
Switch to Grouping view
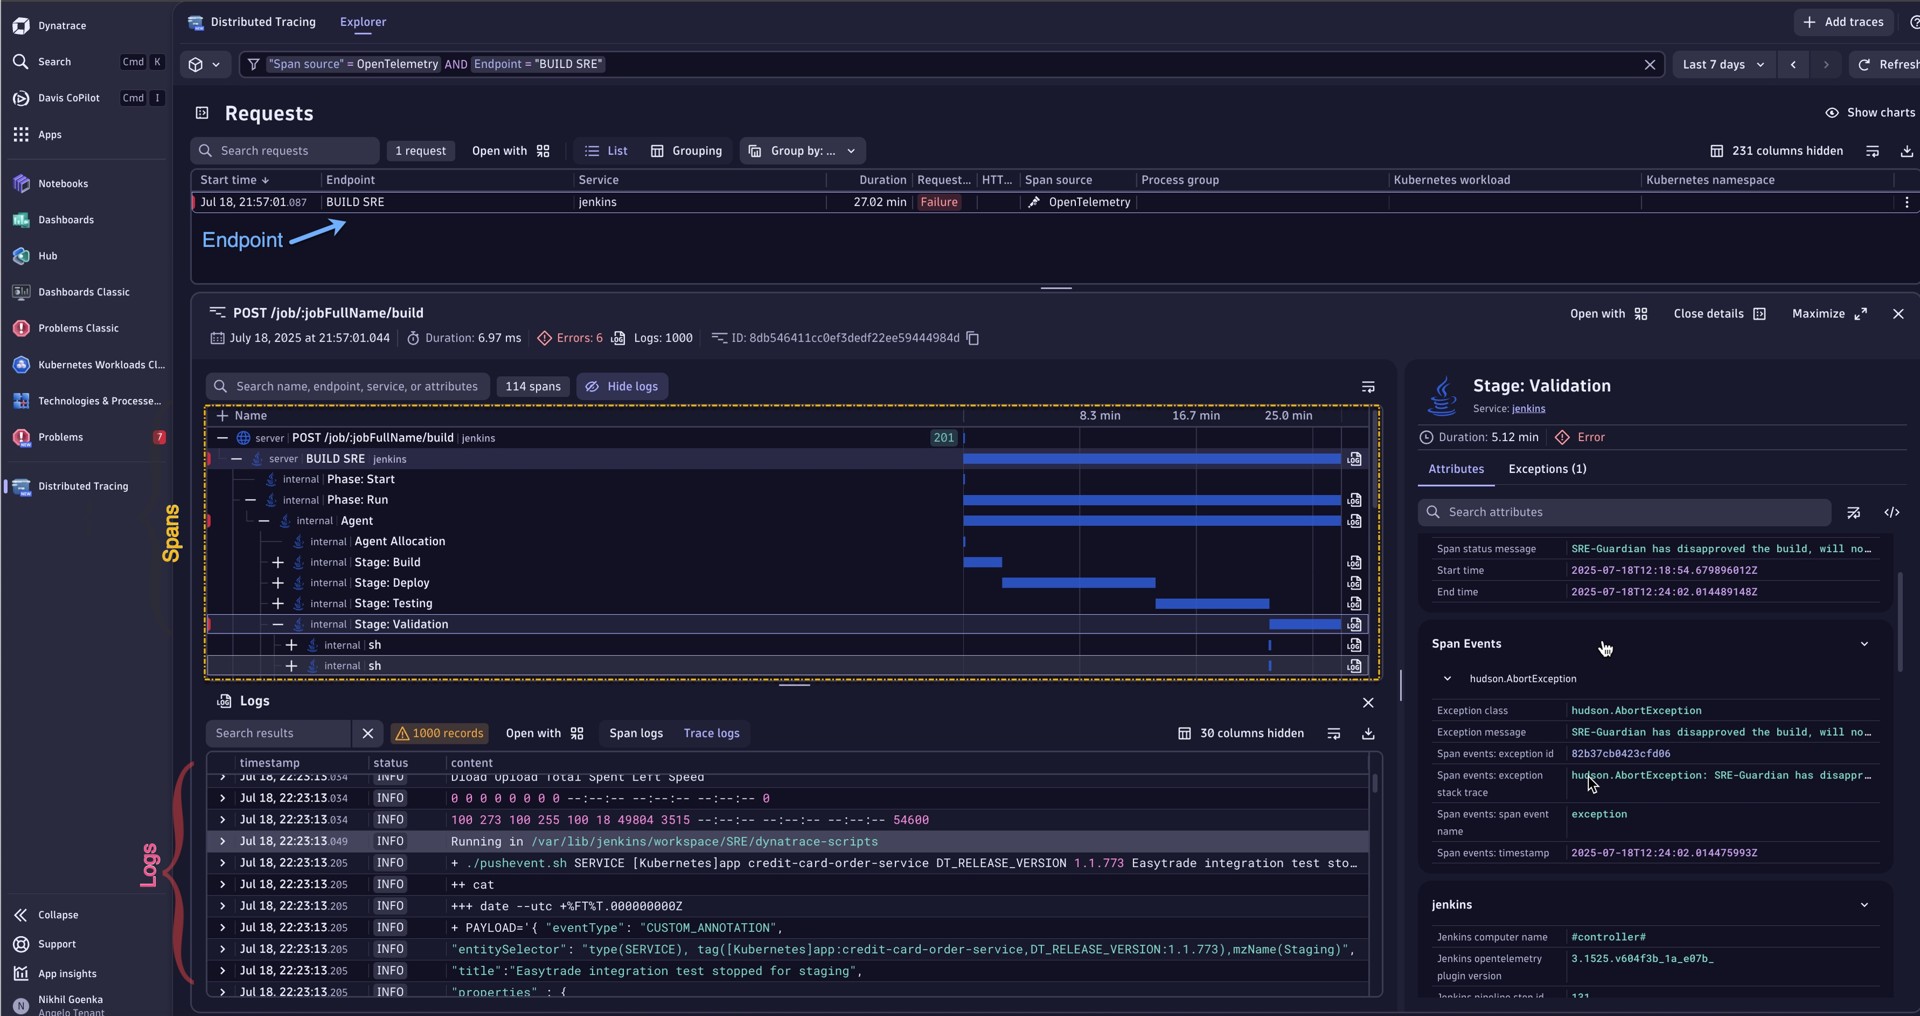coord(686,151)
